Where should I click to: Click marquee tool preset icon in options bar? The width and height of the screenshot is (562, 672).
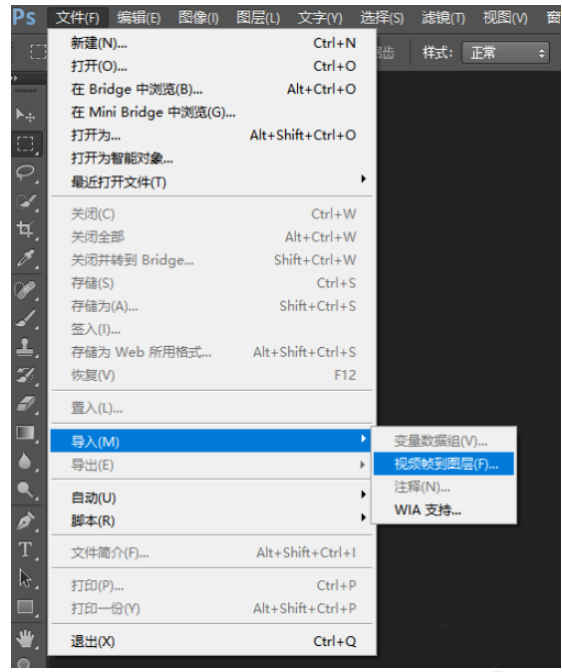click(38, 52)
